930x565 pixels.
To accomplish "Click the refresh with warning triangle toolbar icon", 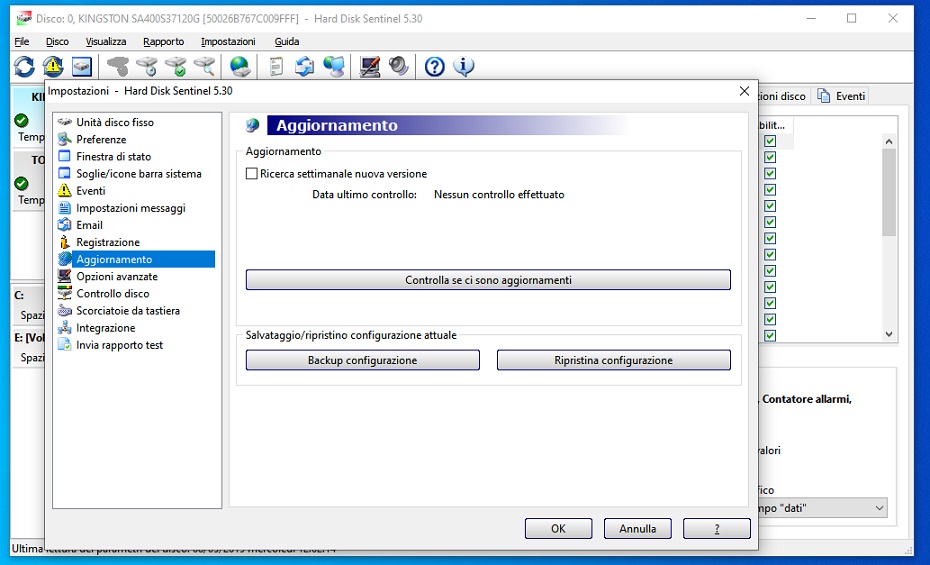I will (53, 66).
